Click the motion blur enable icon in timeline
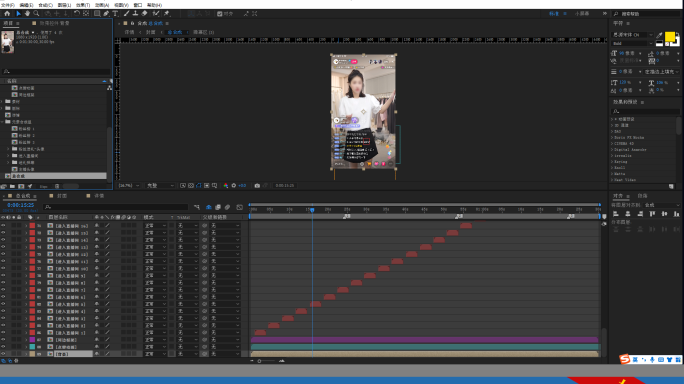 (227, 207)
